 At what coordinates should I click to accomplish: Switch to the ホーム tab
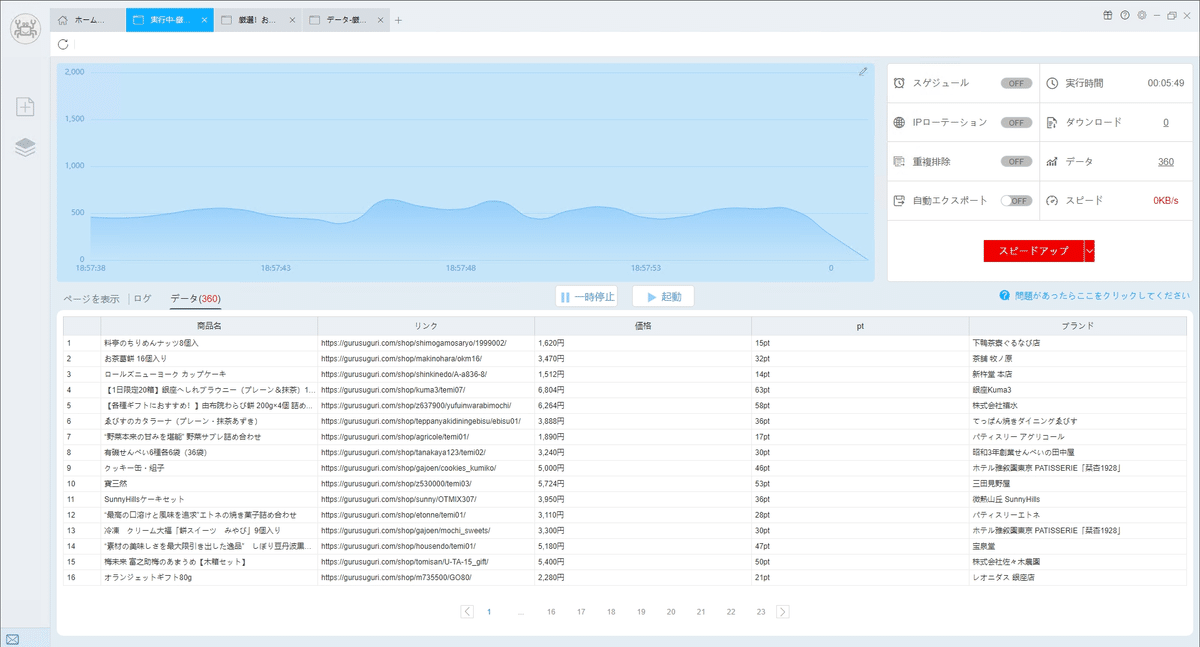(x=88, y=20)
